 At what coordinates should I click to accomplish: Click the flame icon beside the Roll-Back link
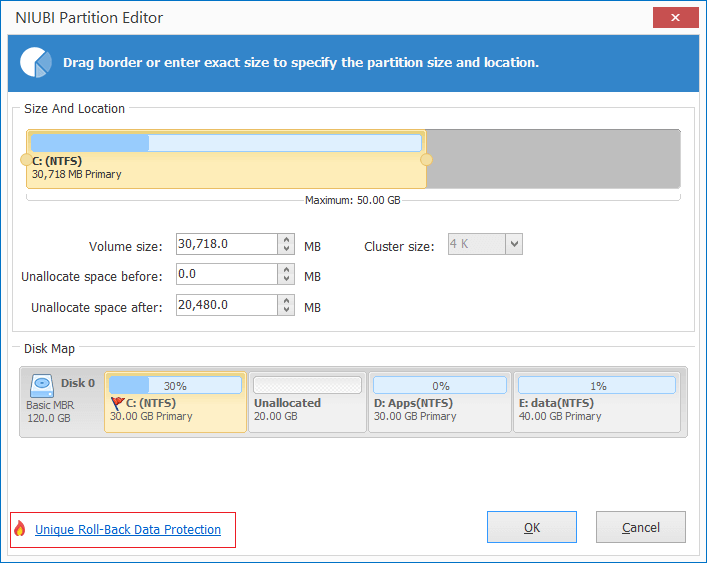click(x=20, y=528)
